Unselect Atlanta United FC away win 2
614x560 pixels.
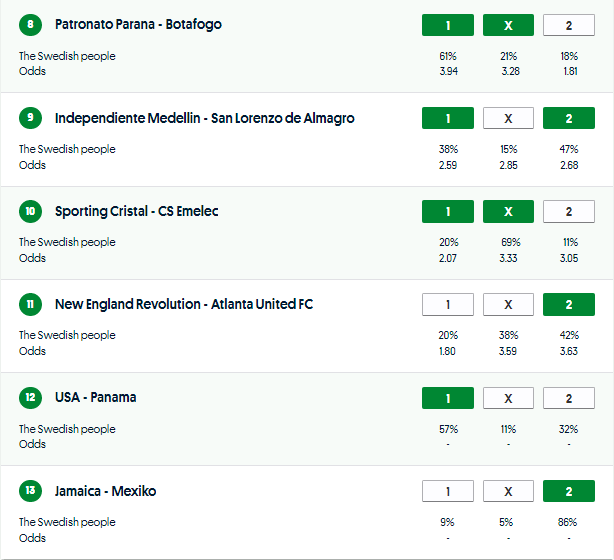point(569,304)
